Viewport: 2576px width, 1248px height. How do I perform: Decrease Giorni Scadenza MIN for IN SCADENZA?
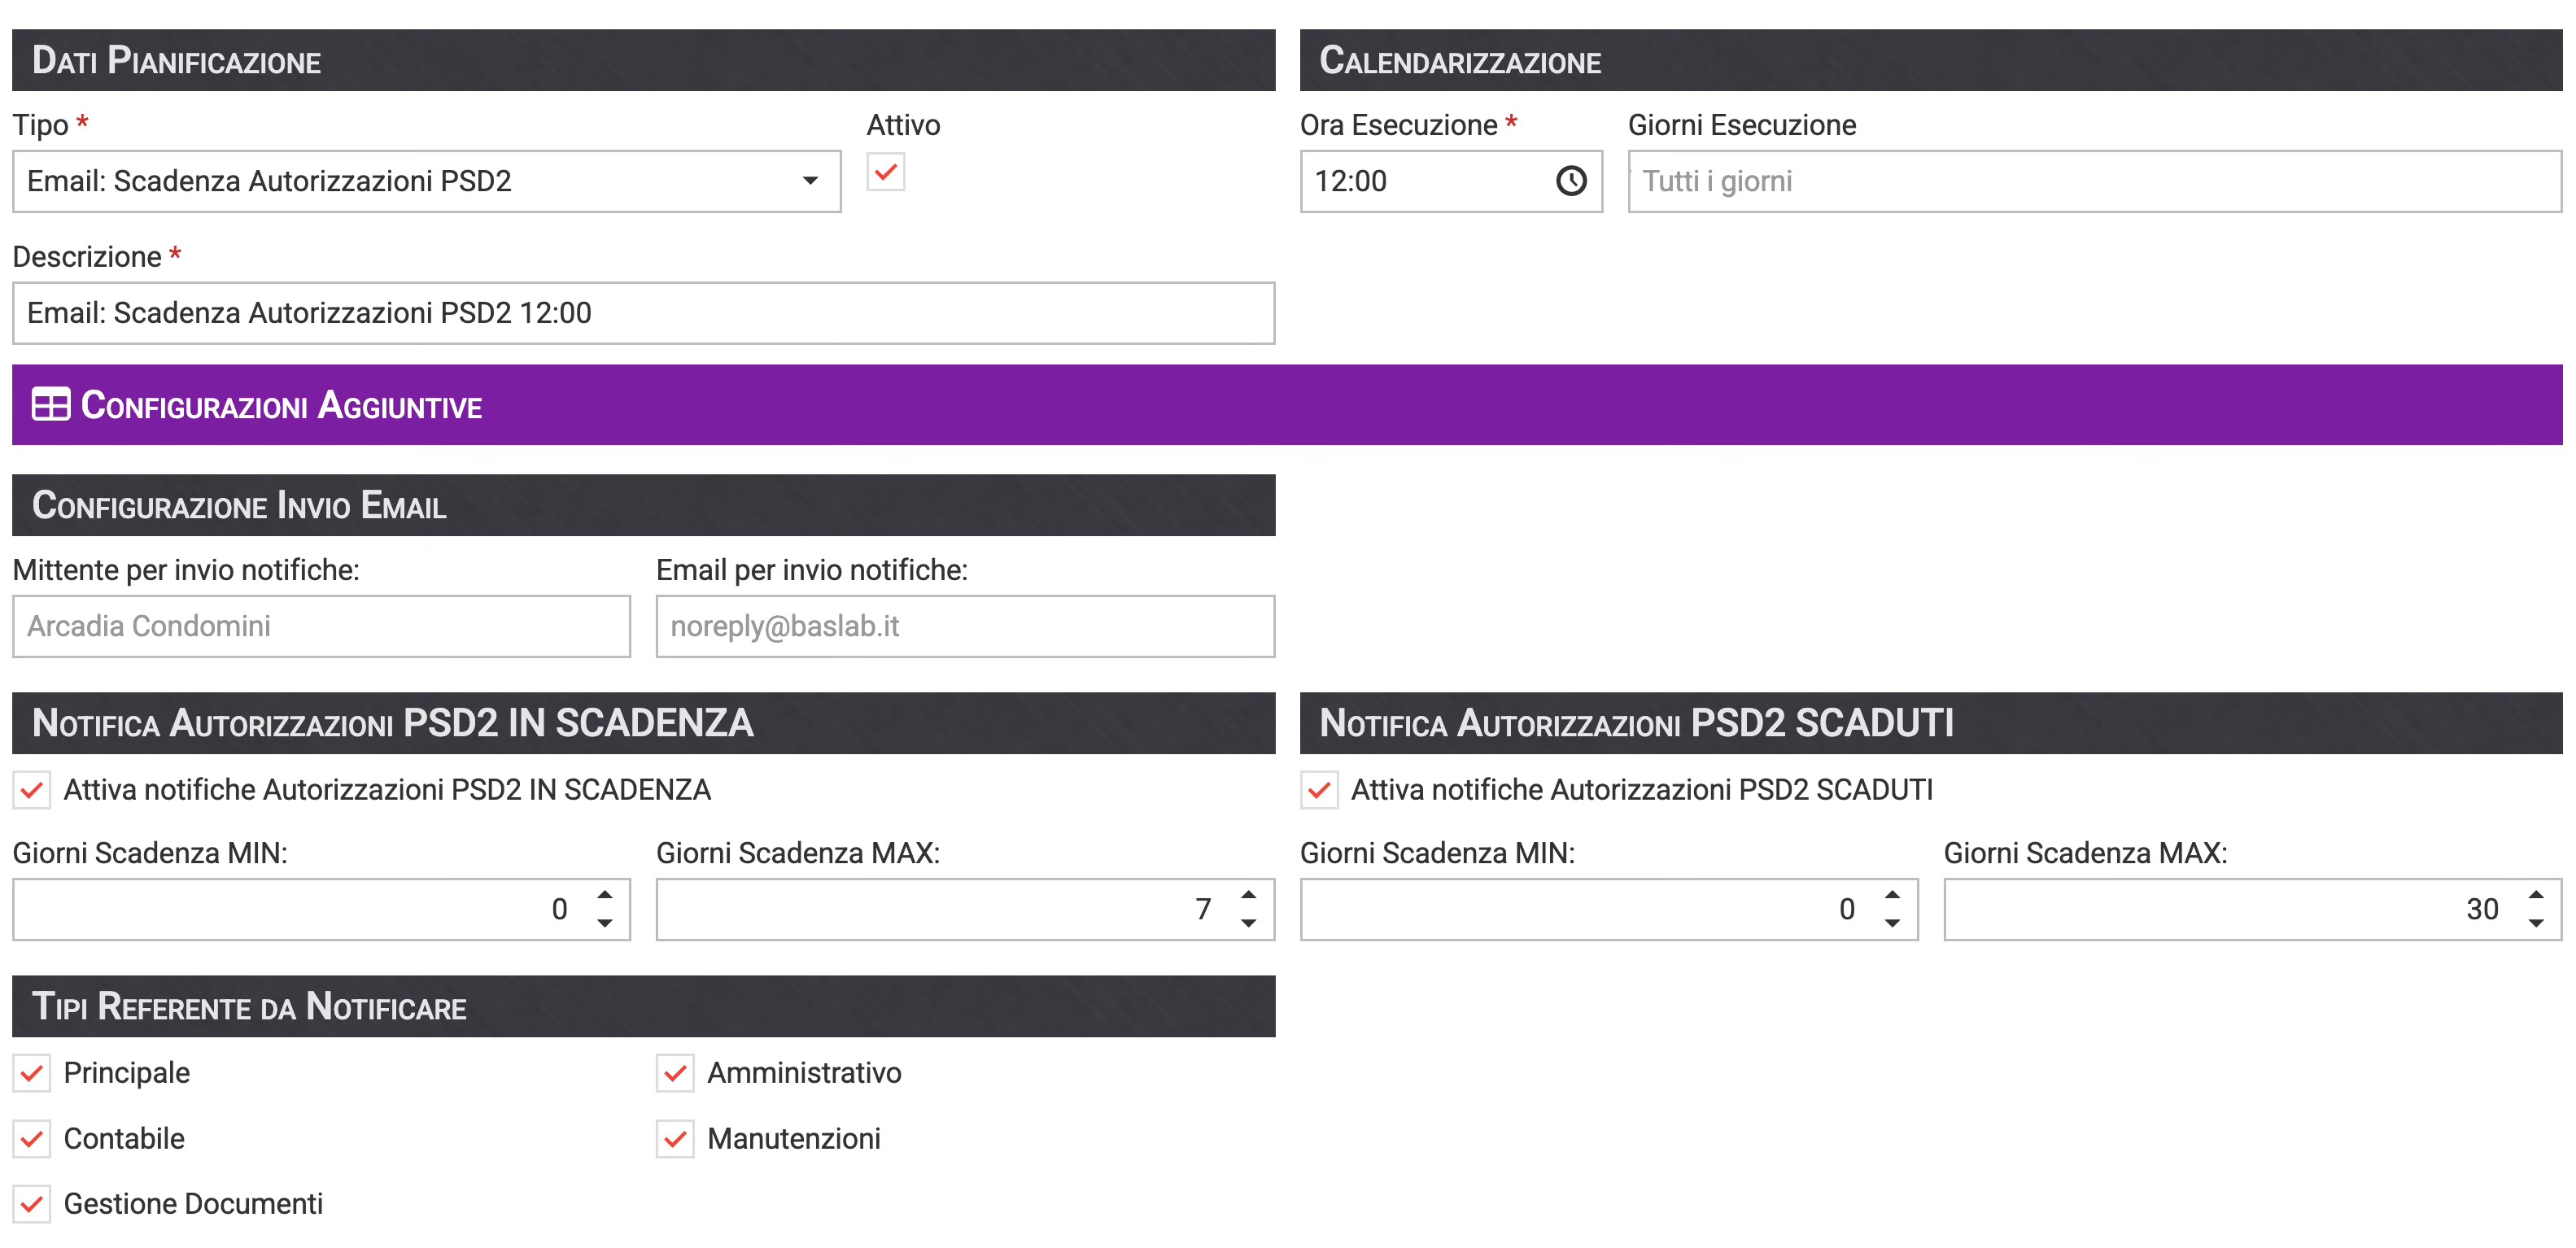pos(604,923)
